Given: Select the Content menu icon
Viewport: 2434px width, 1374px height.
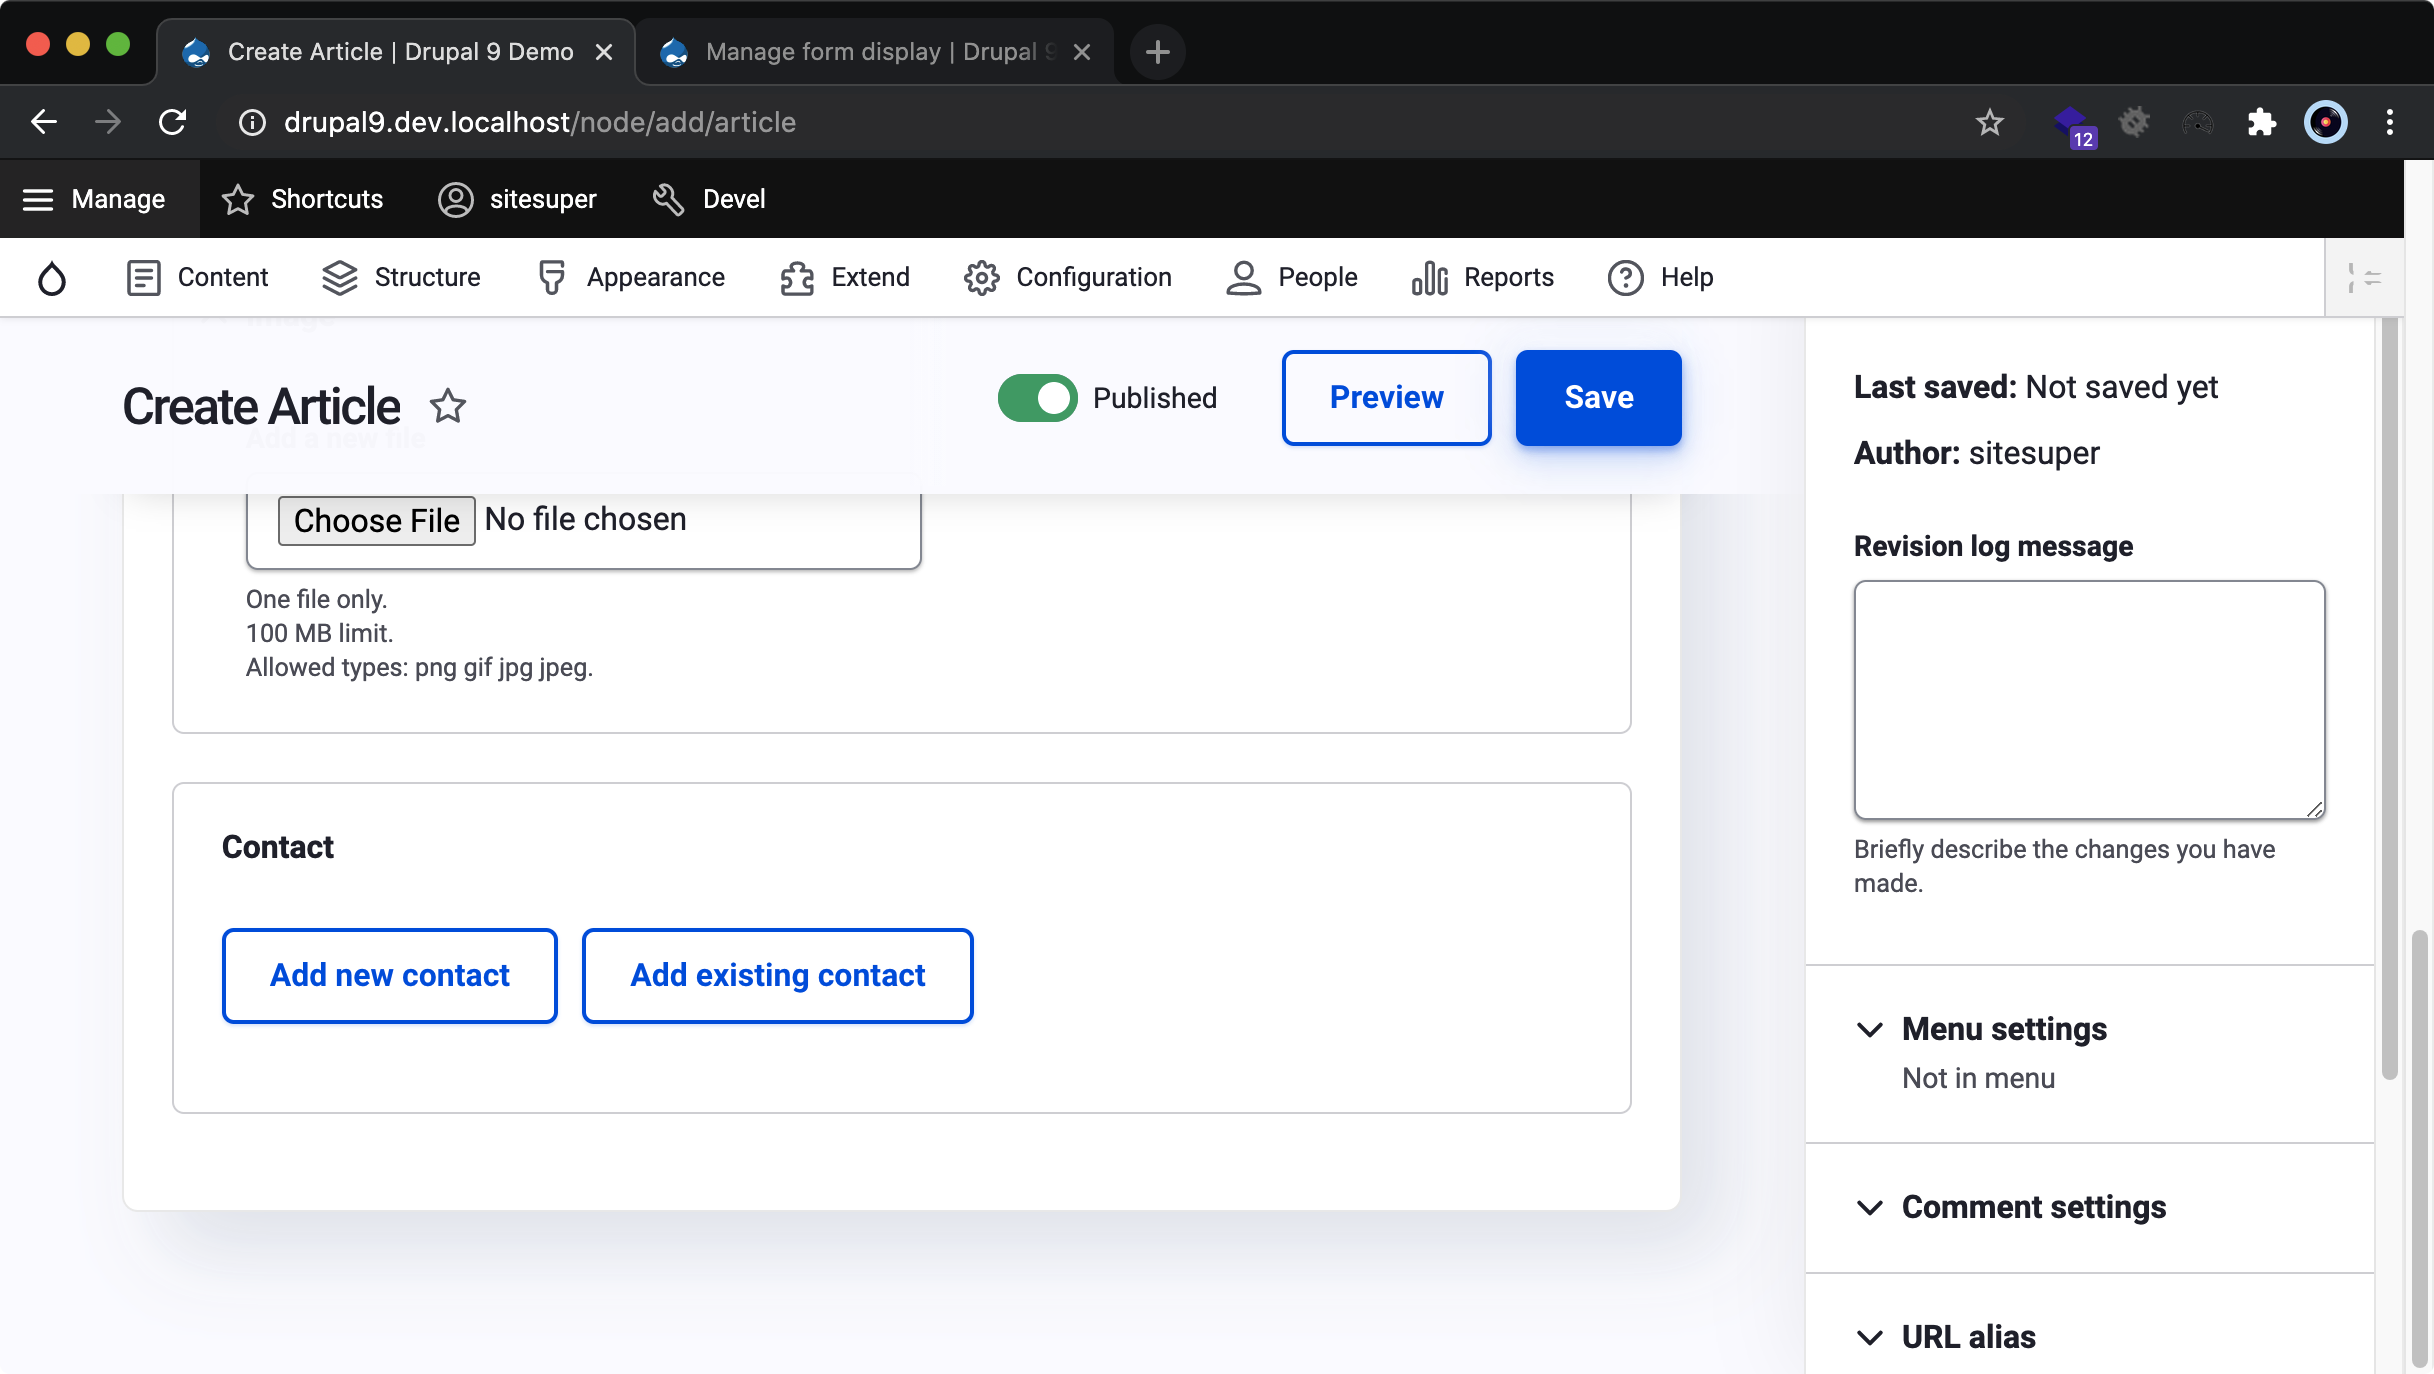Looking at the screenshot, I should click(x=143, y=277).
